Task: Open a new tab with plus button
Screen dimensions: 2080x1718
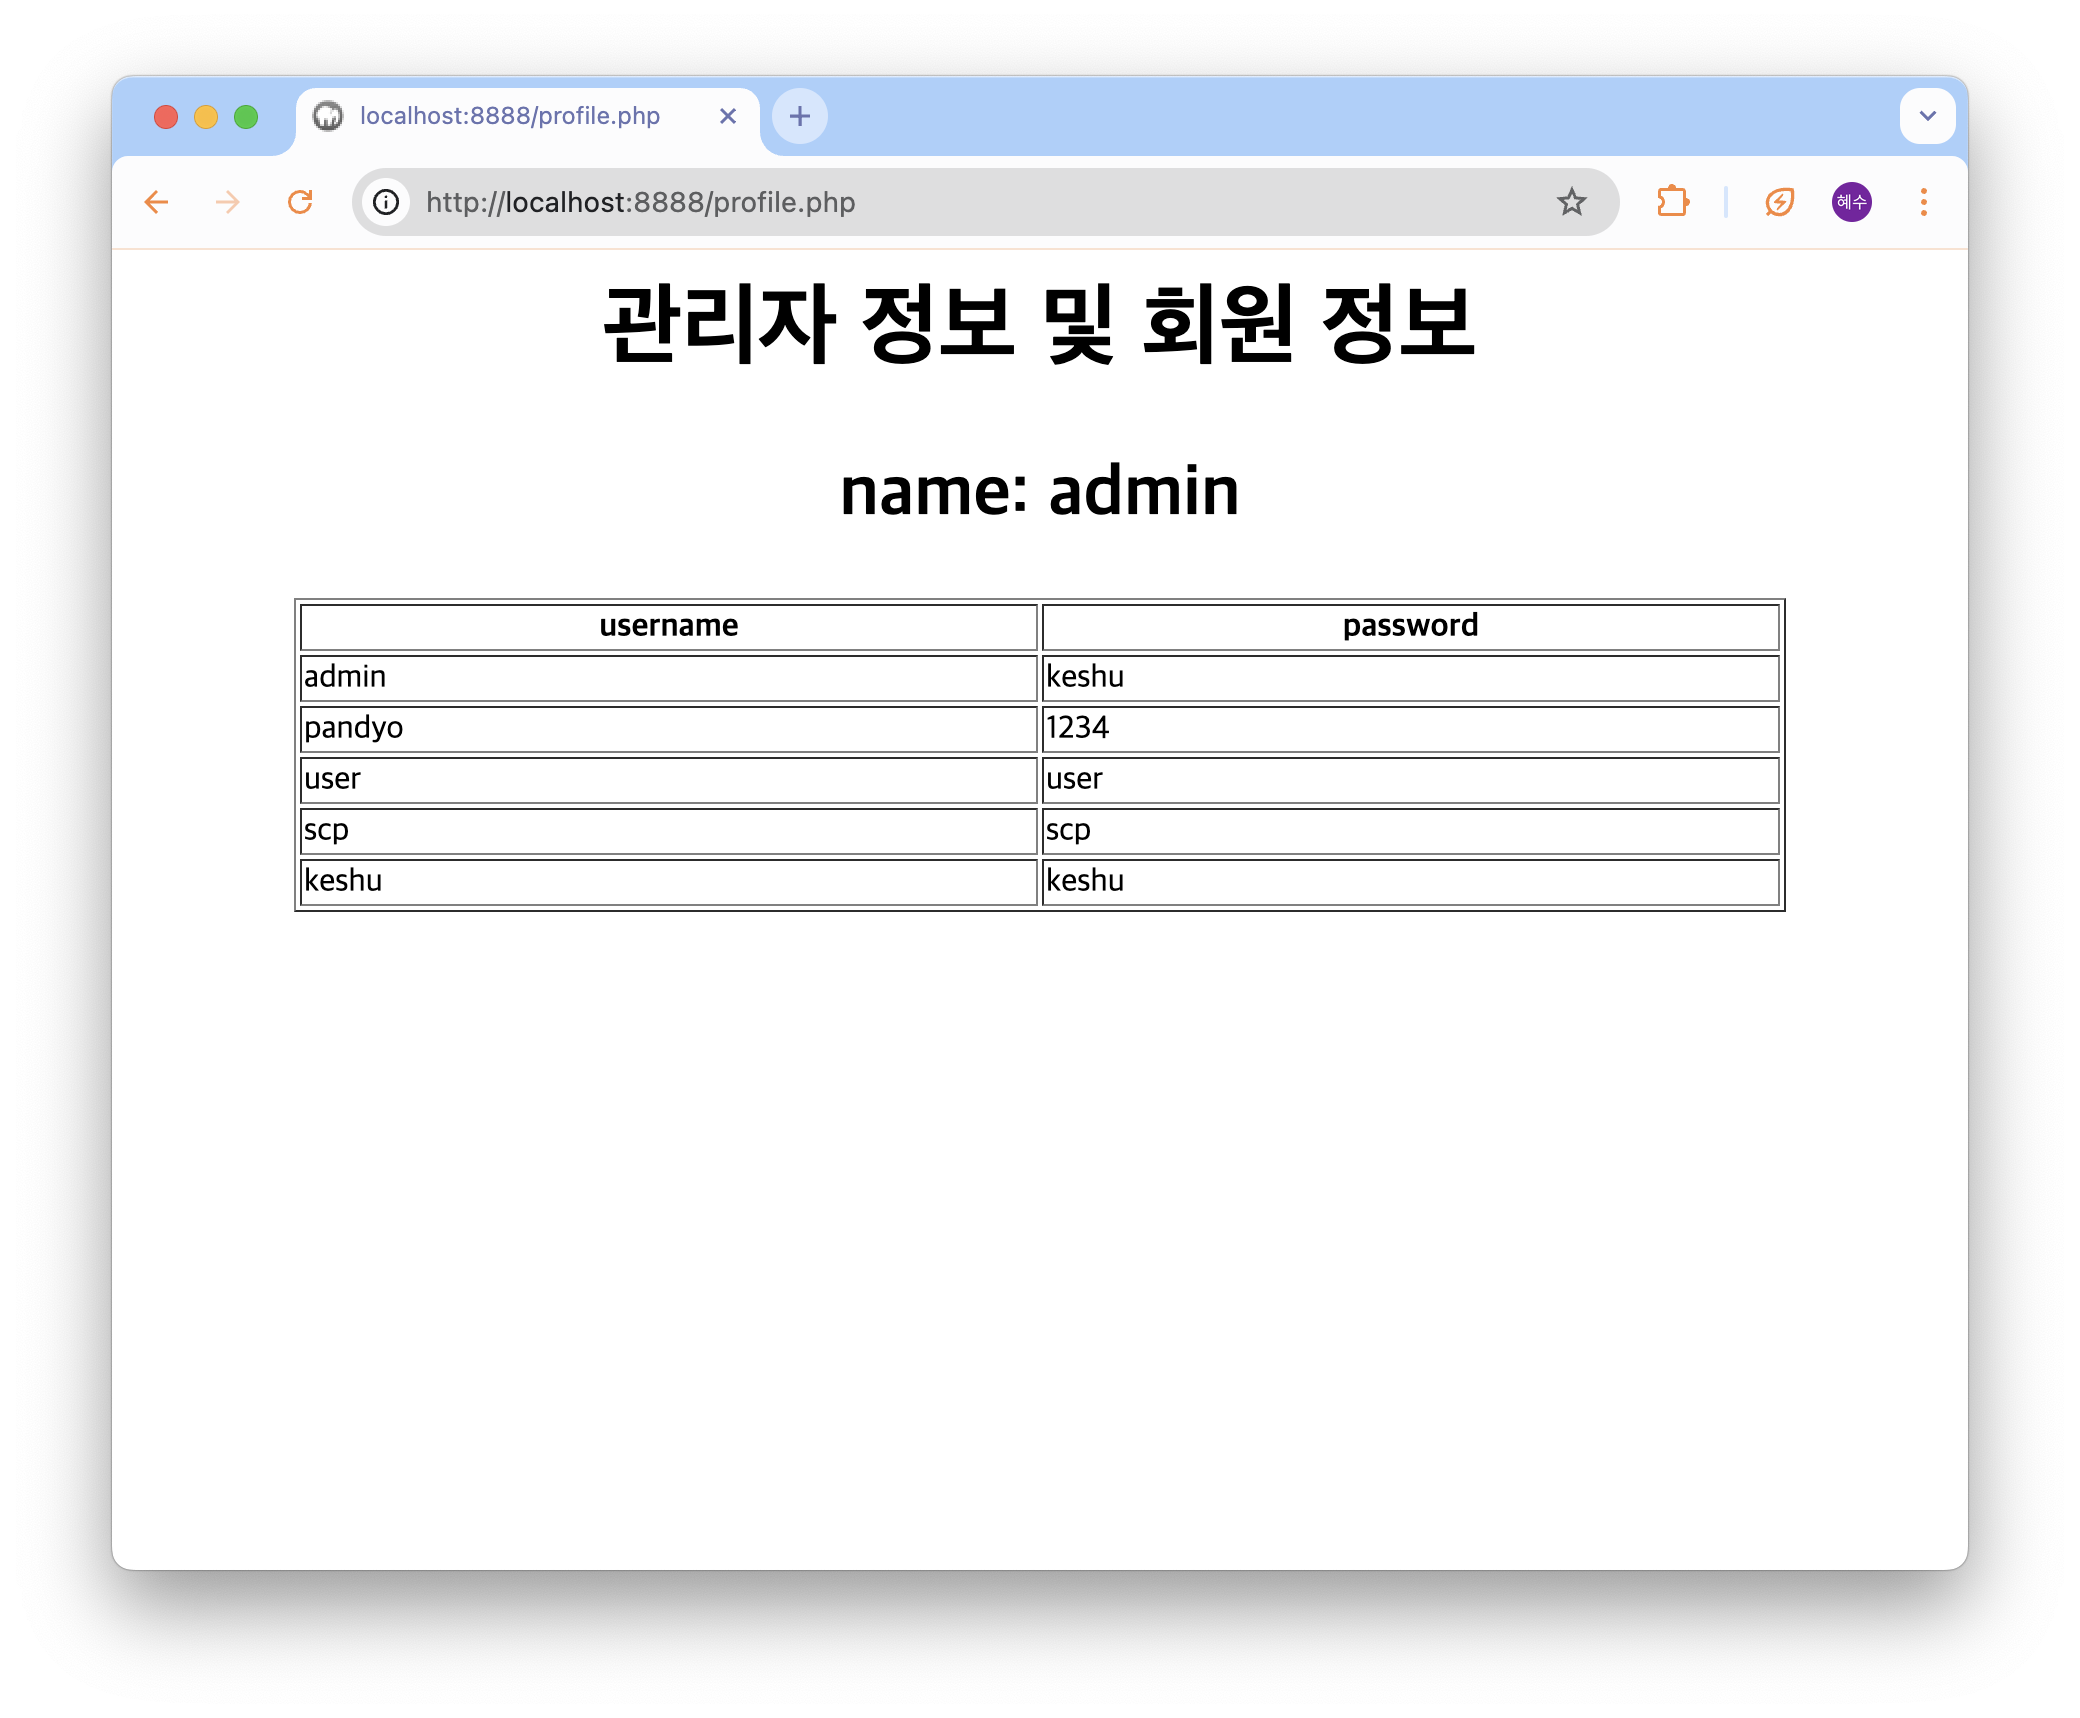Action: tap(799, 116)
